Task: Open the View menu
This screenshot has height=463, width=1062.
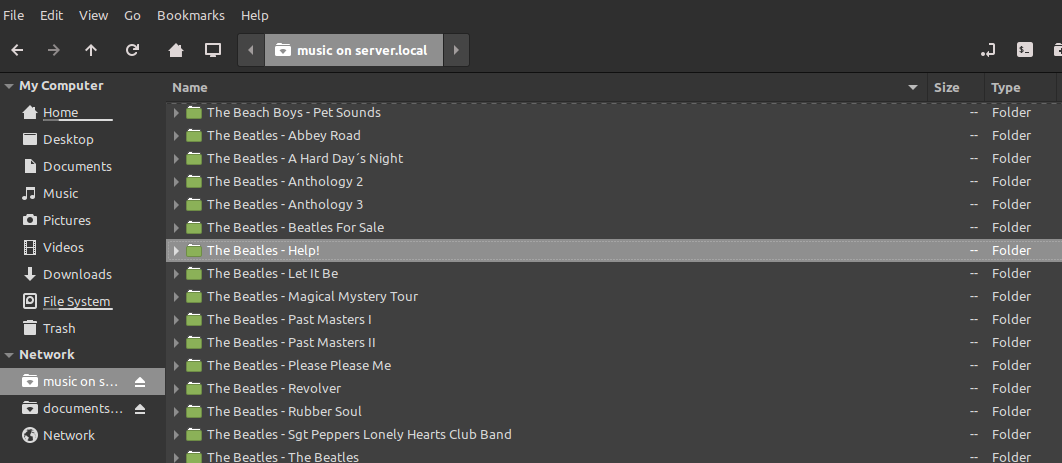Action: pos(93,16)
